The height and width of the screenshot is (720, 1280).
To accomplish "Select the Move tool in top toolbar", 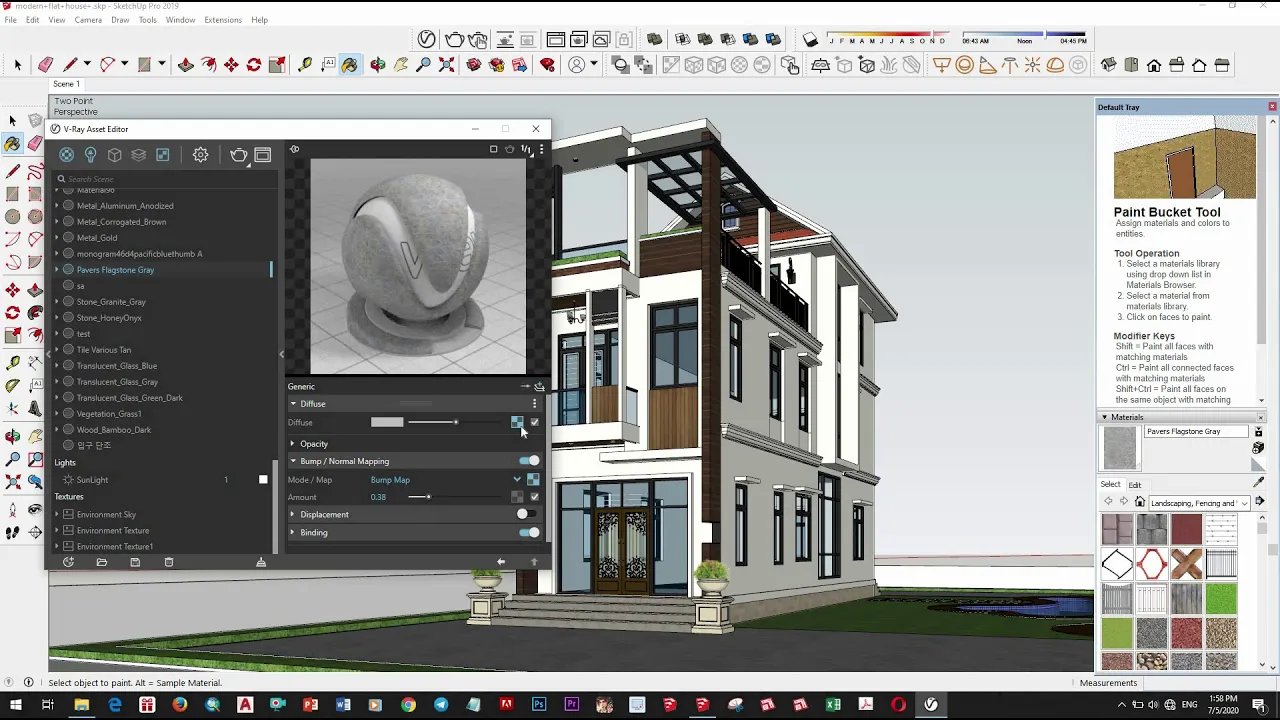I will tap(231, 65).
